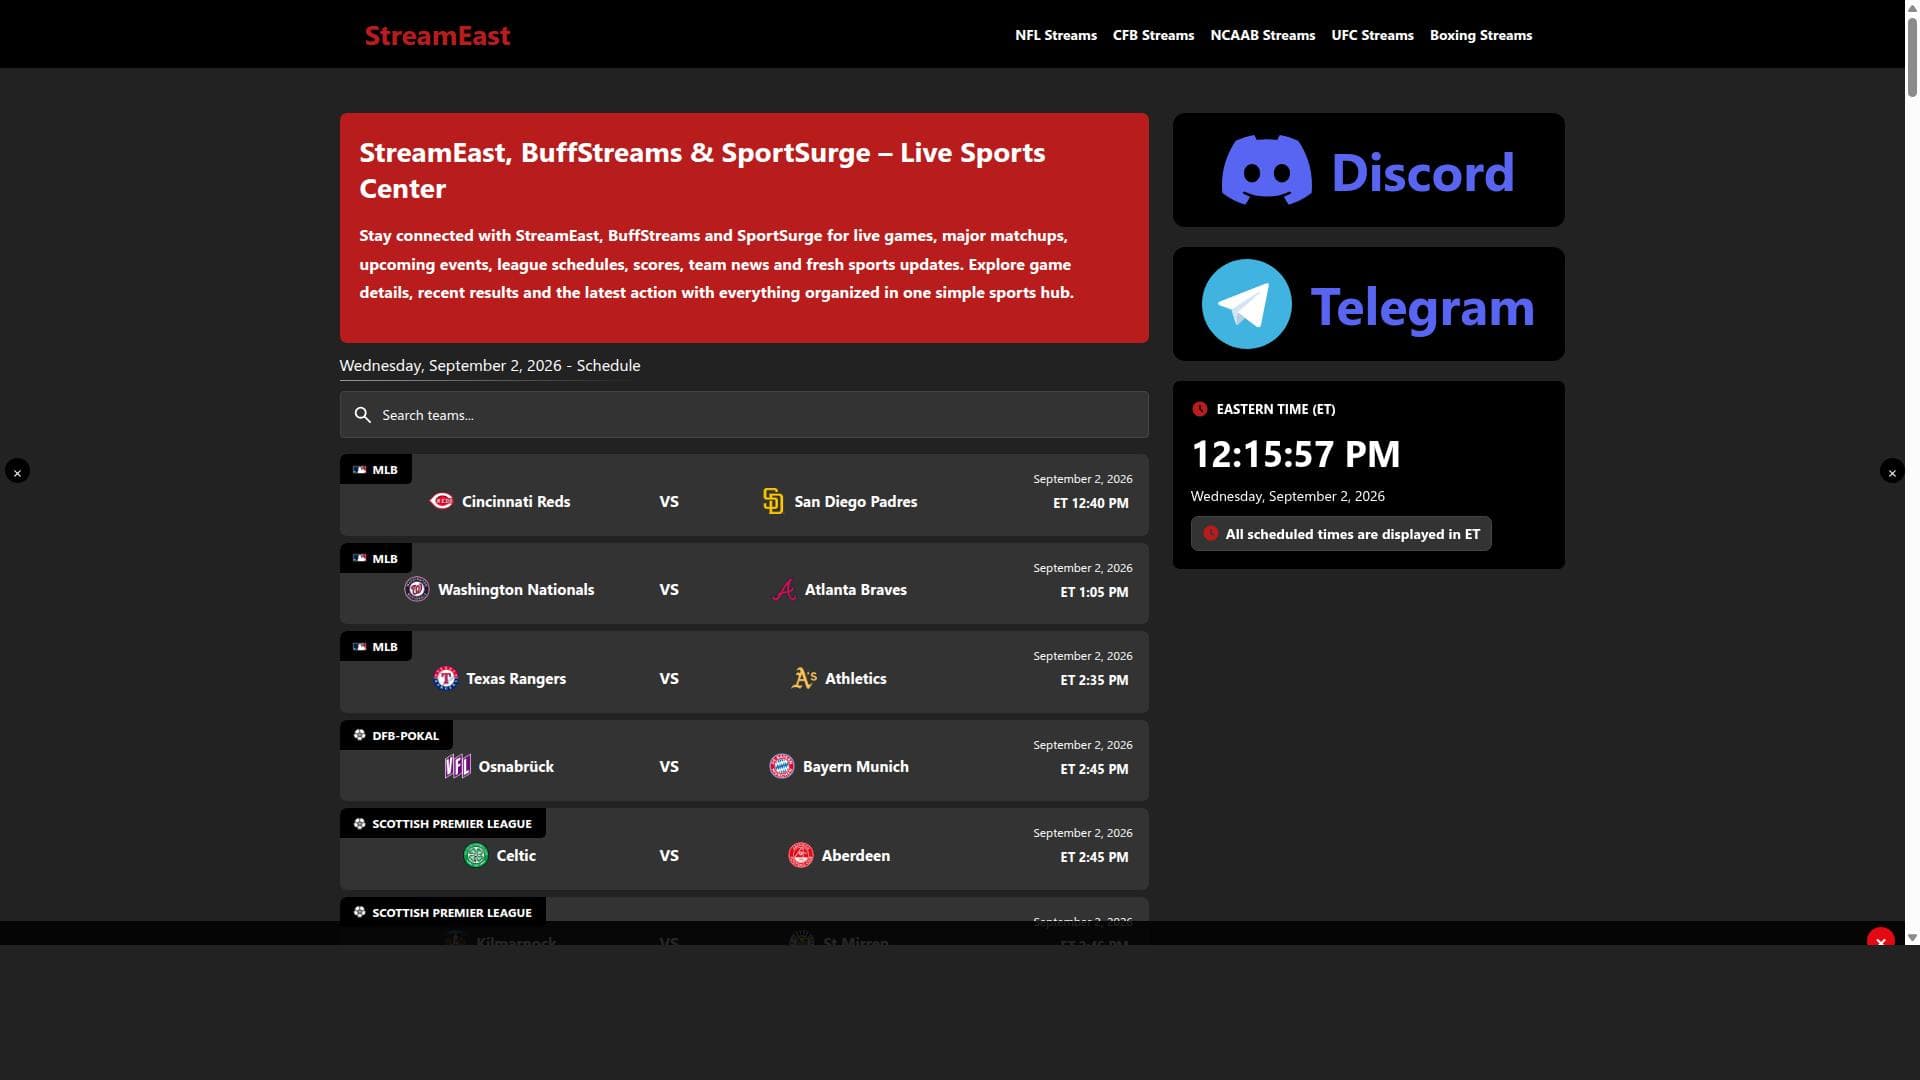The width and height of the screenshot is (1920, 1080).
Task: Click the Osnabrück club crest
Action: tap(457, 766)
